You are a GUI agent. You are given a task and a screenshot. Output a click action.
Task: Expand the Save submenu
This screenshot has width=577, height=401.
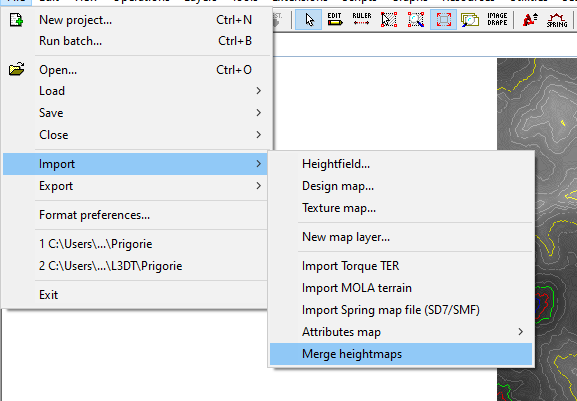137,113
